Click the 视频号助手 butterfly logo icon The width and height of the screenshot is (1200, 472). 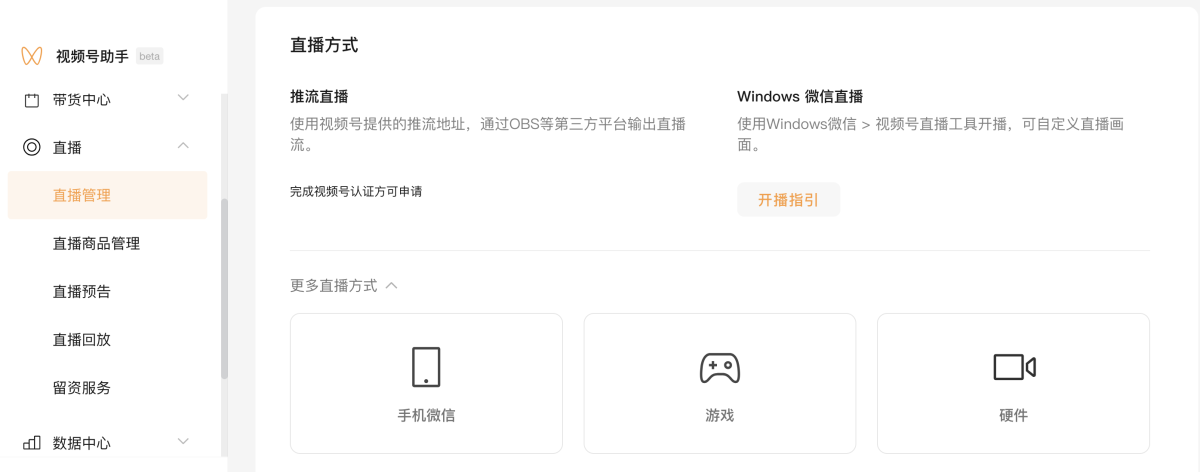(32, 56)
